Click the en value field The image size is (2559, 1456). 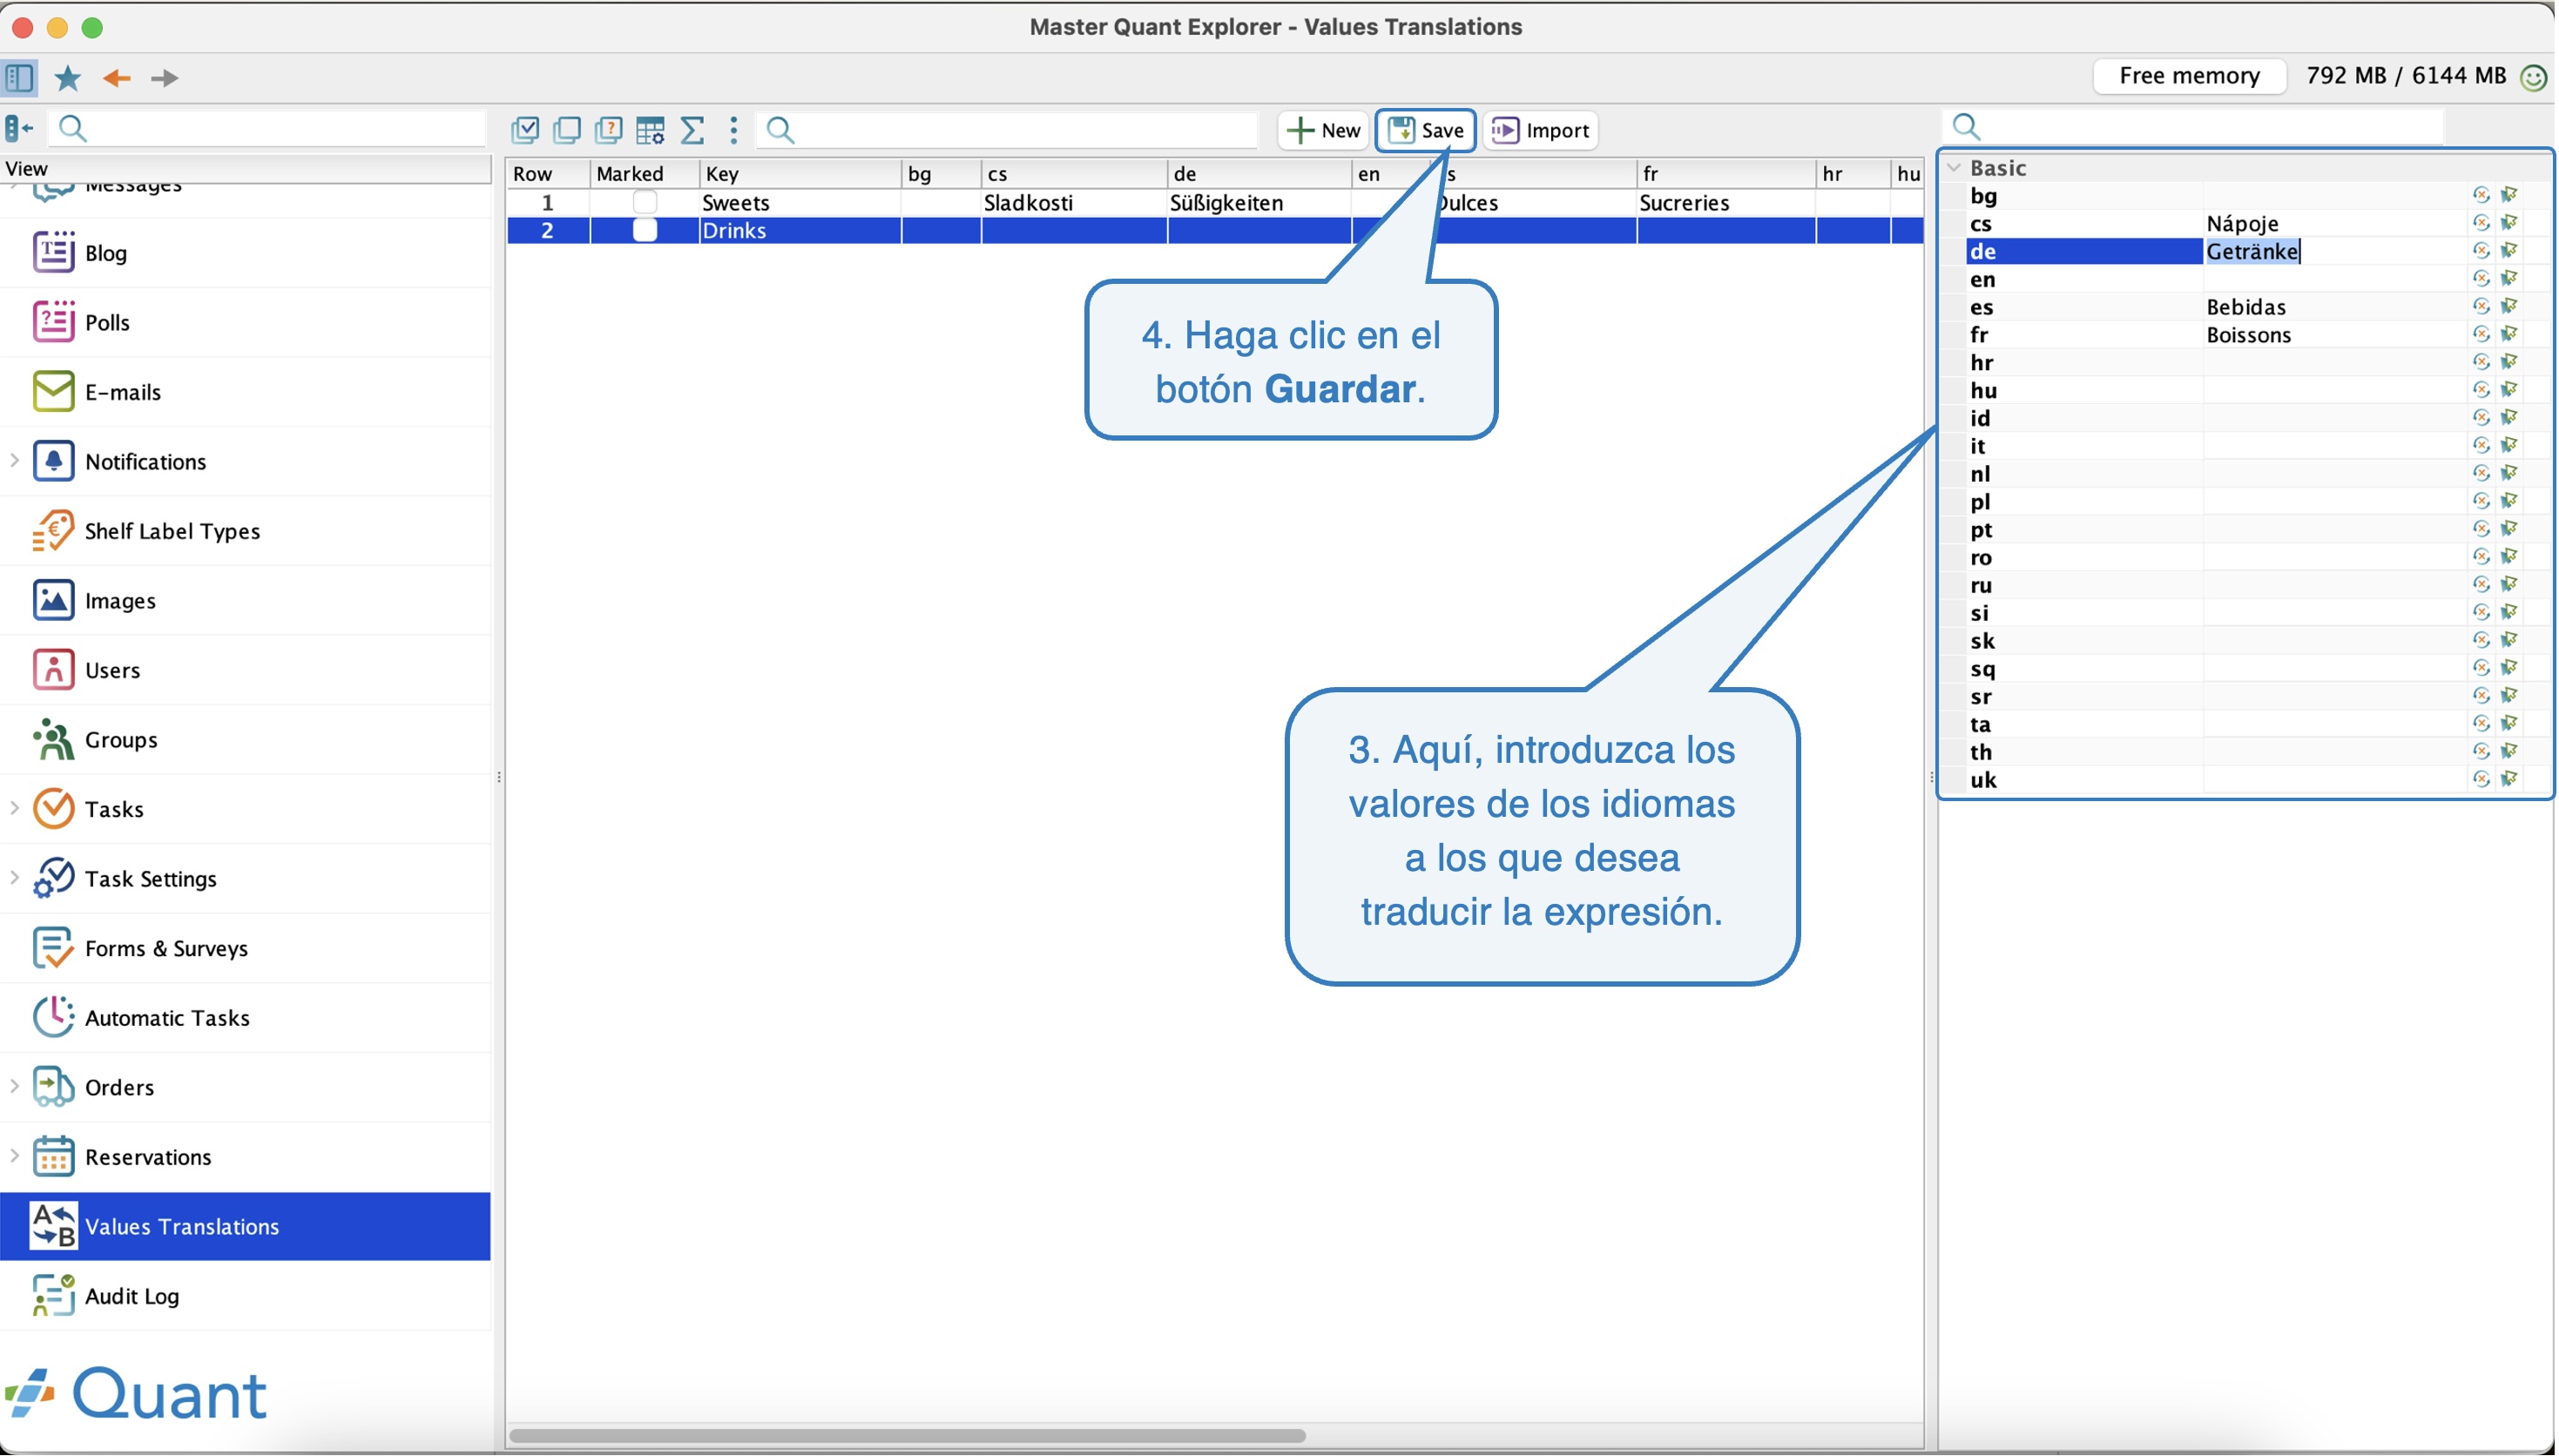(2335, 279)
